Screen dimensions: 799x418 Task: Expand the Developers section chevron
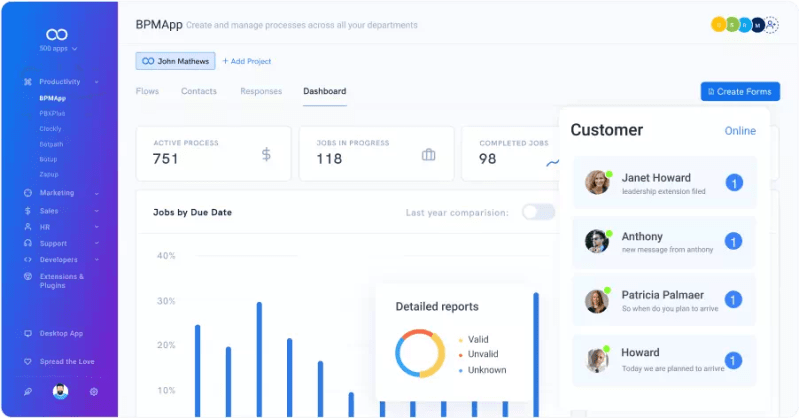click(96, 260)
